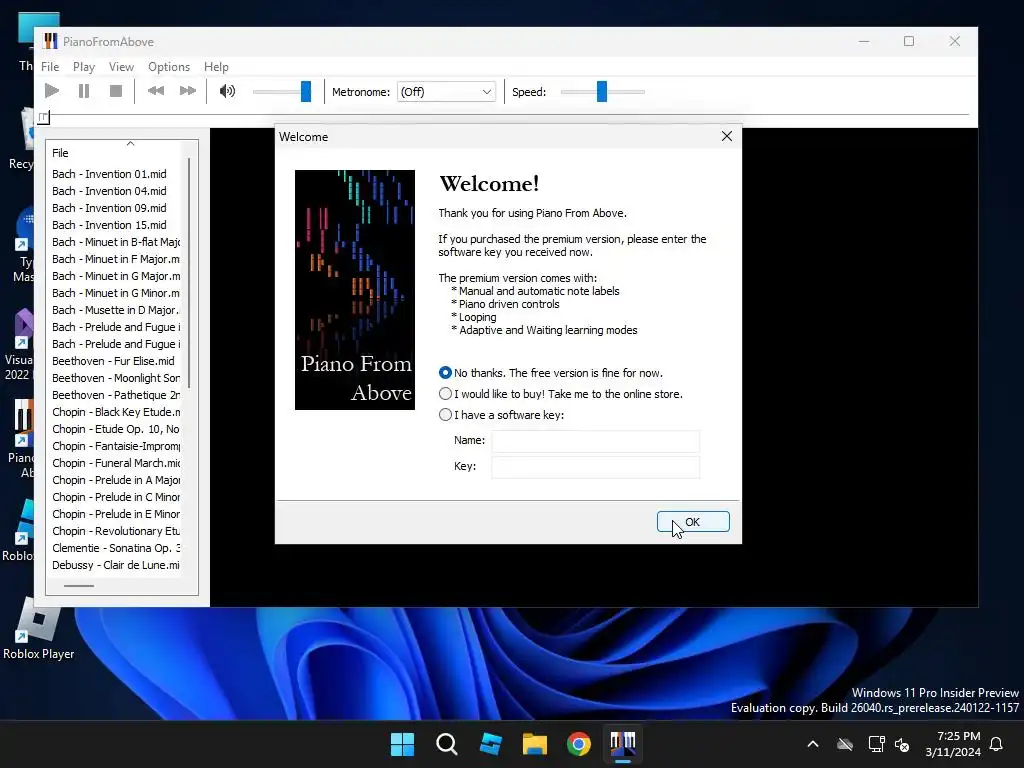This screenshot has height=768, width=1024.
Task: Select Chopin - Revolutionary Etude
Action: 116,530
